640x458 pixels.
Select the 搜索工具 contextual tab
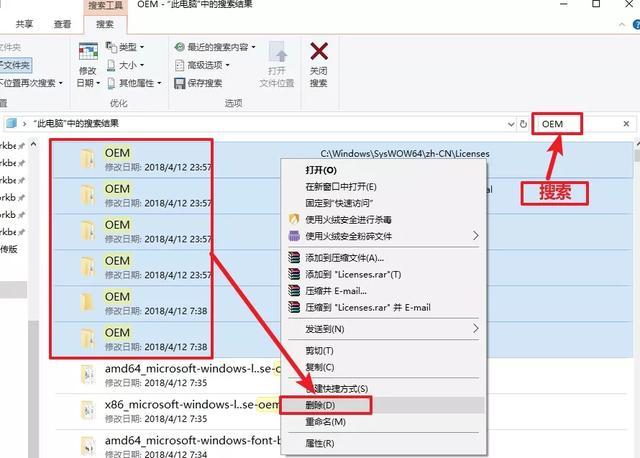point(106,6)
